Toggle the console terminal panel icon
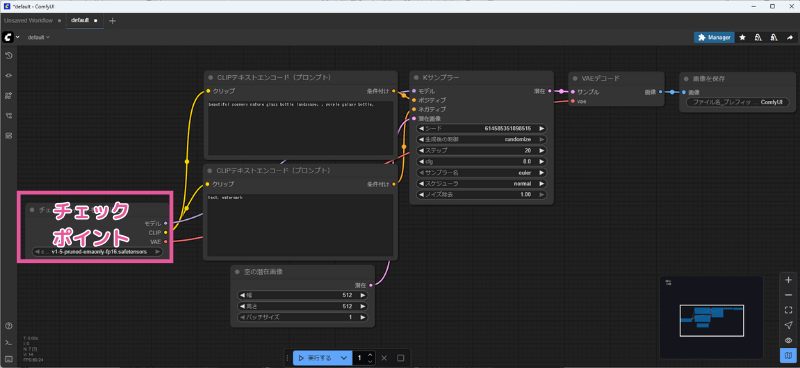This screenshot has height=368, width=800. [8, 342]
